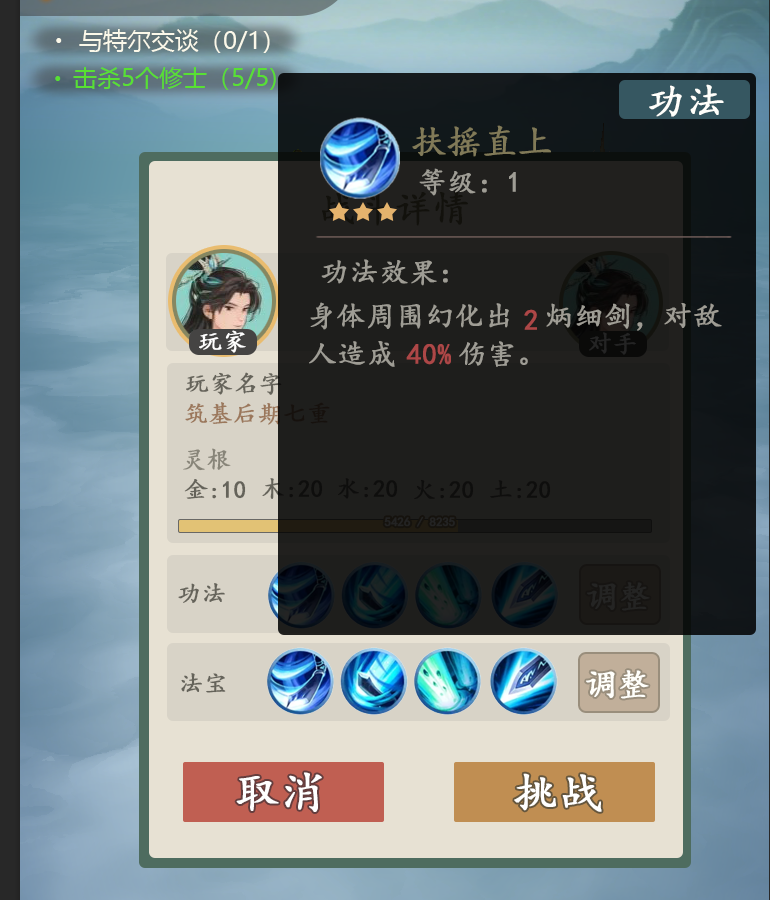Image resolution: width=770 pixels, height=900 pixels.
Task: Click the dimmed 对手 opponent avatar
Action: [x=611, y=303]
